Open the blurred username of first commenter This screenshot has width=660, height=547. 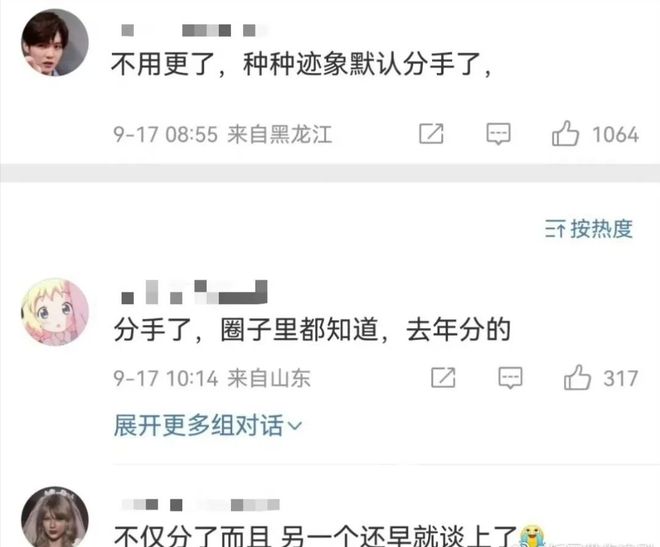click(x=194, y=30)
